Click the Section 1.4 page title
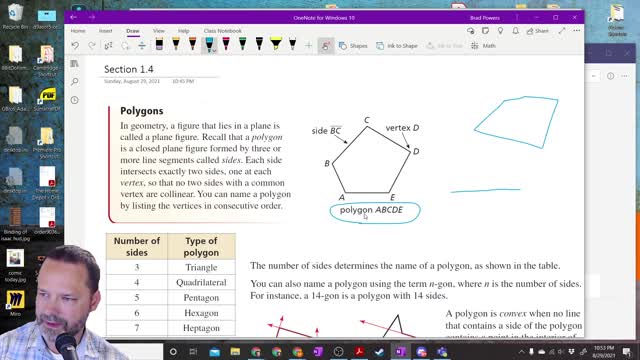 (x=129, y=69)
